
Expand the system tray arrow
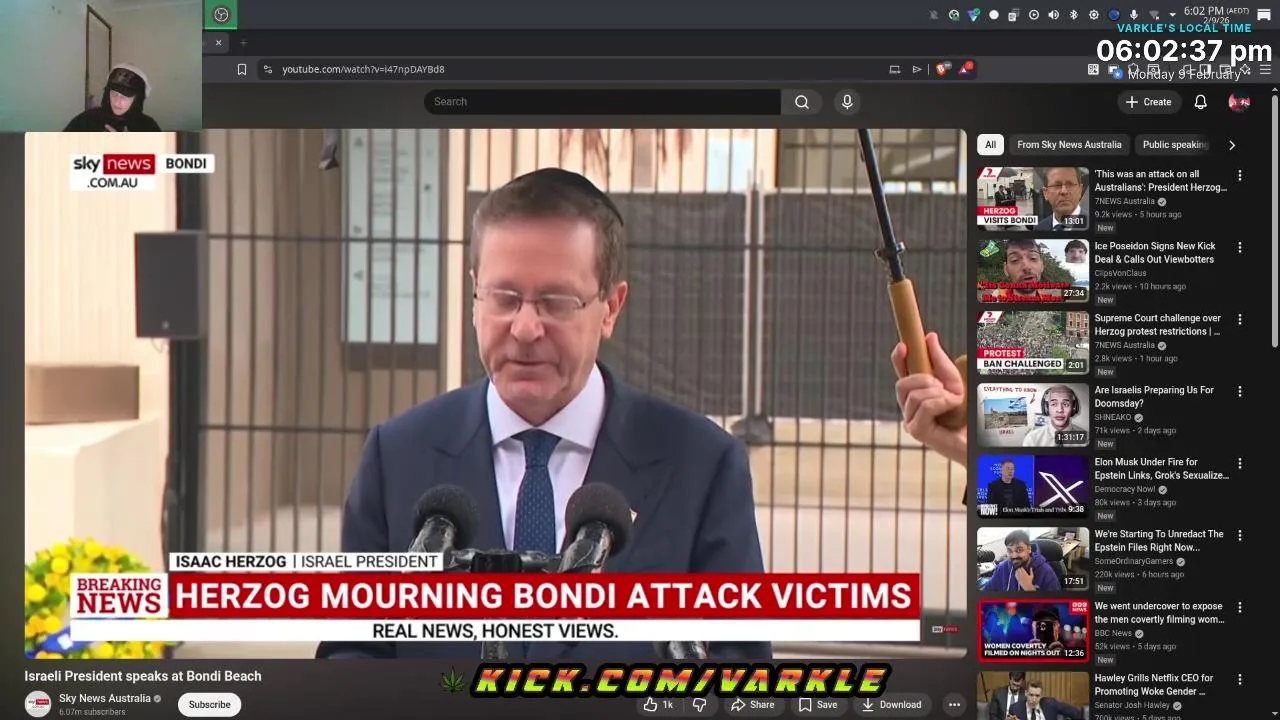(1173, 15)
